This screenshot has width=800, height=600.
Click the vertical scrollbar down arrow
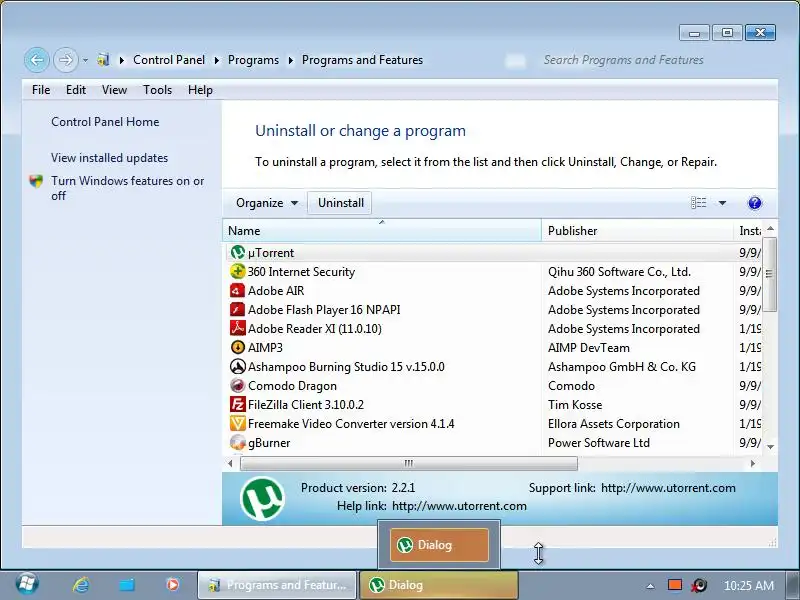770,446
